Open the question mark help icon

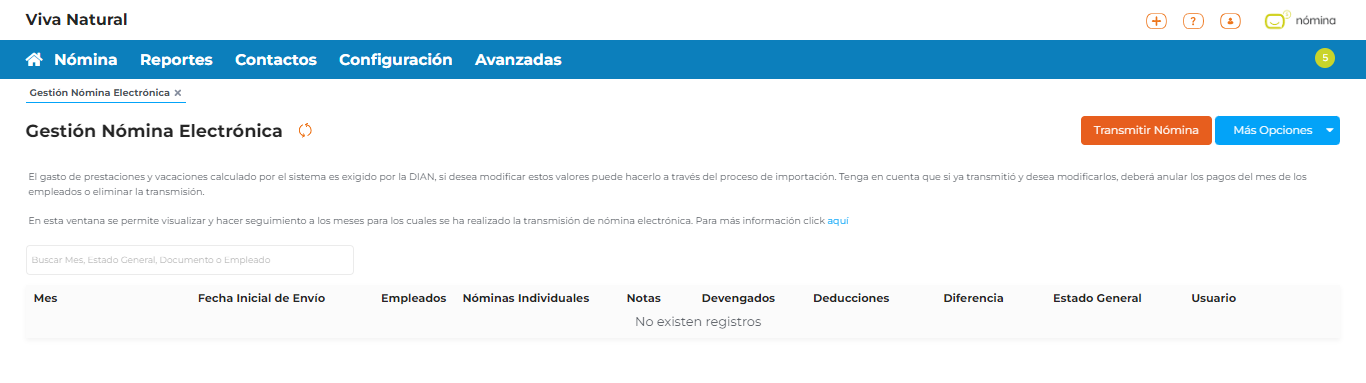tap(1193, 21)
